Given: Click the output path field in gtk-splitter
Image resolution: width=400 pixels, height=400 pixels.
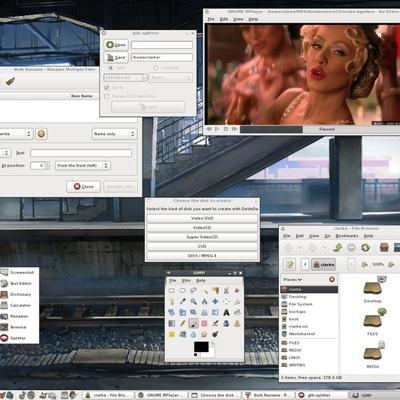Looking at the screenshot, I should (x=162, y=57).
